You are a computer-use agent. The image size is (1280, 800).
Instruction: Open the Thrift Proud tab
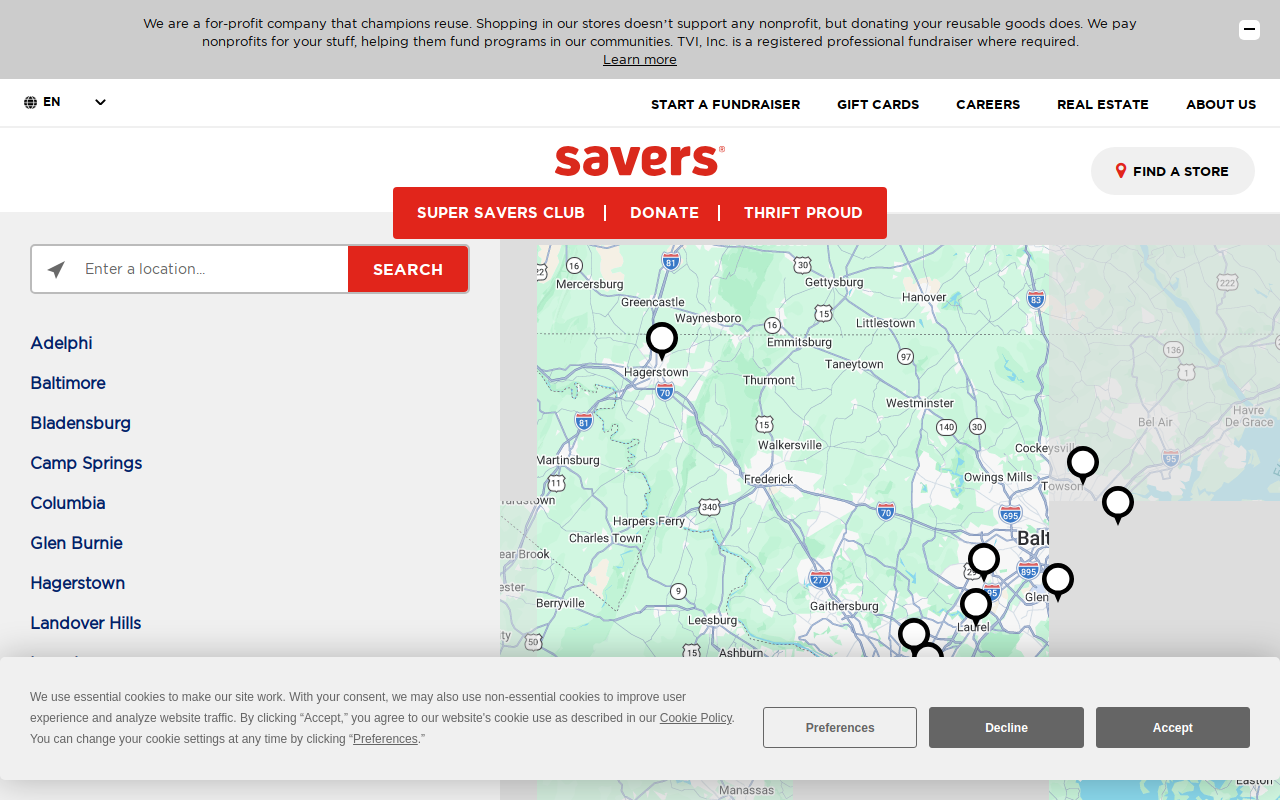pos(803,213)
